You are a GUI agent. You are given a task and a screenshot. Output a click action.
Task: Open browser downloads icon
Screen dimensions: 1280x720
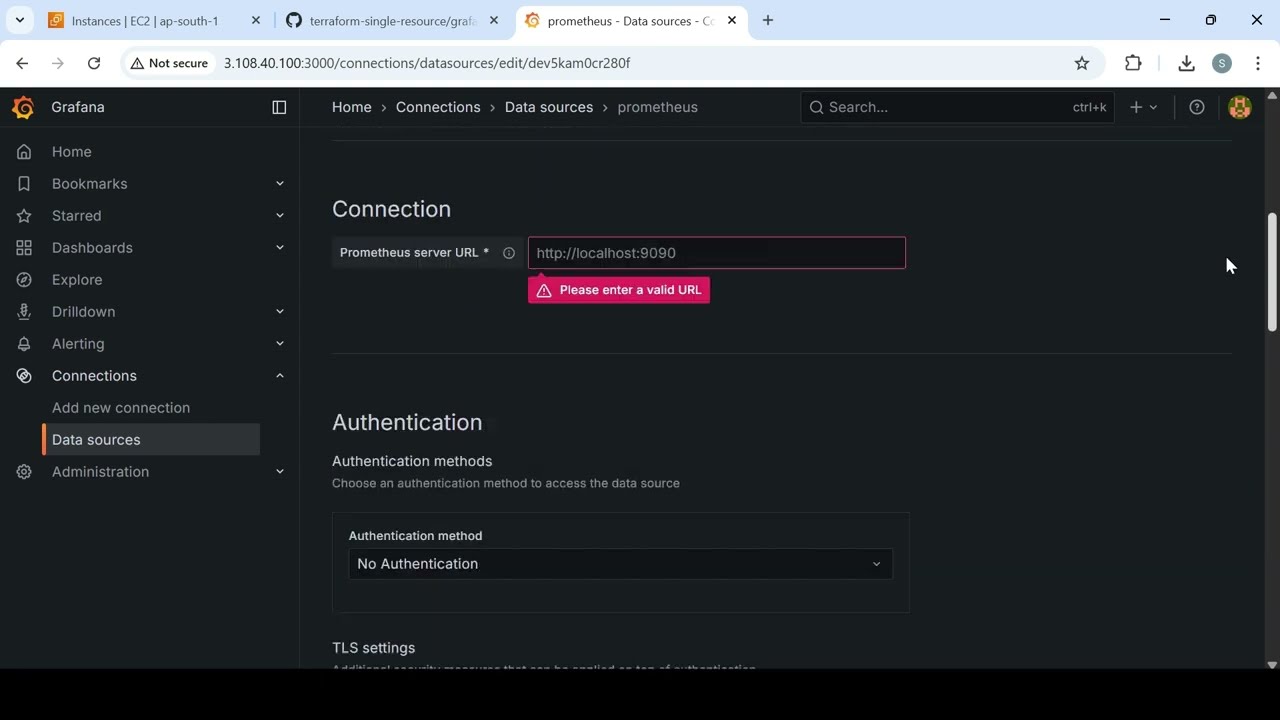coord(1186,63)
